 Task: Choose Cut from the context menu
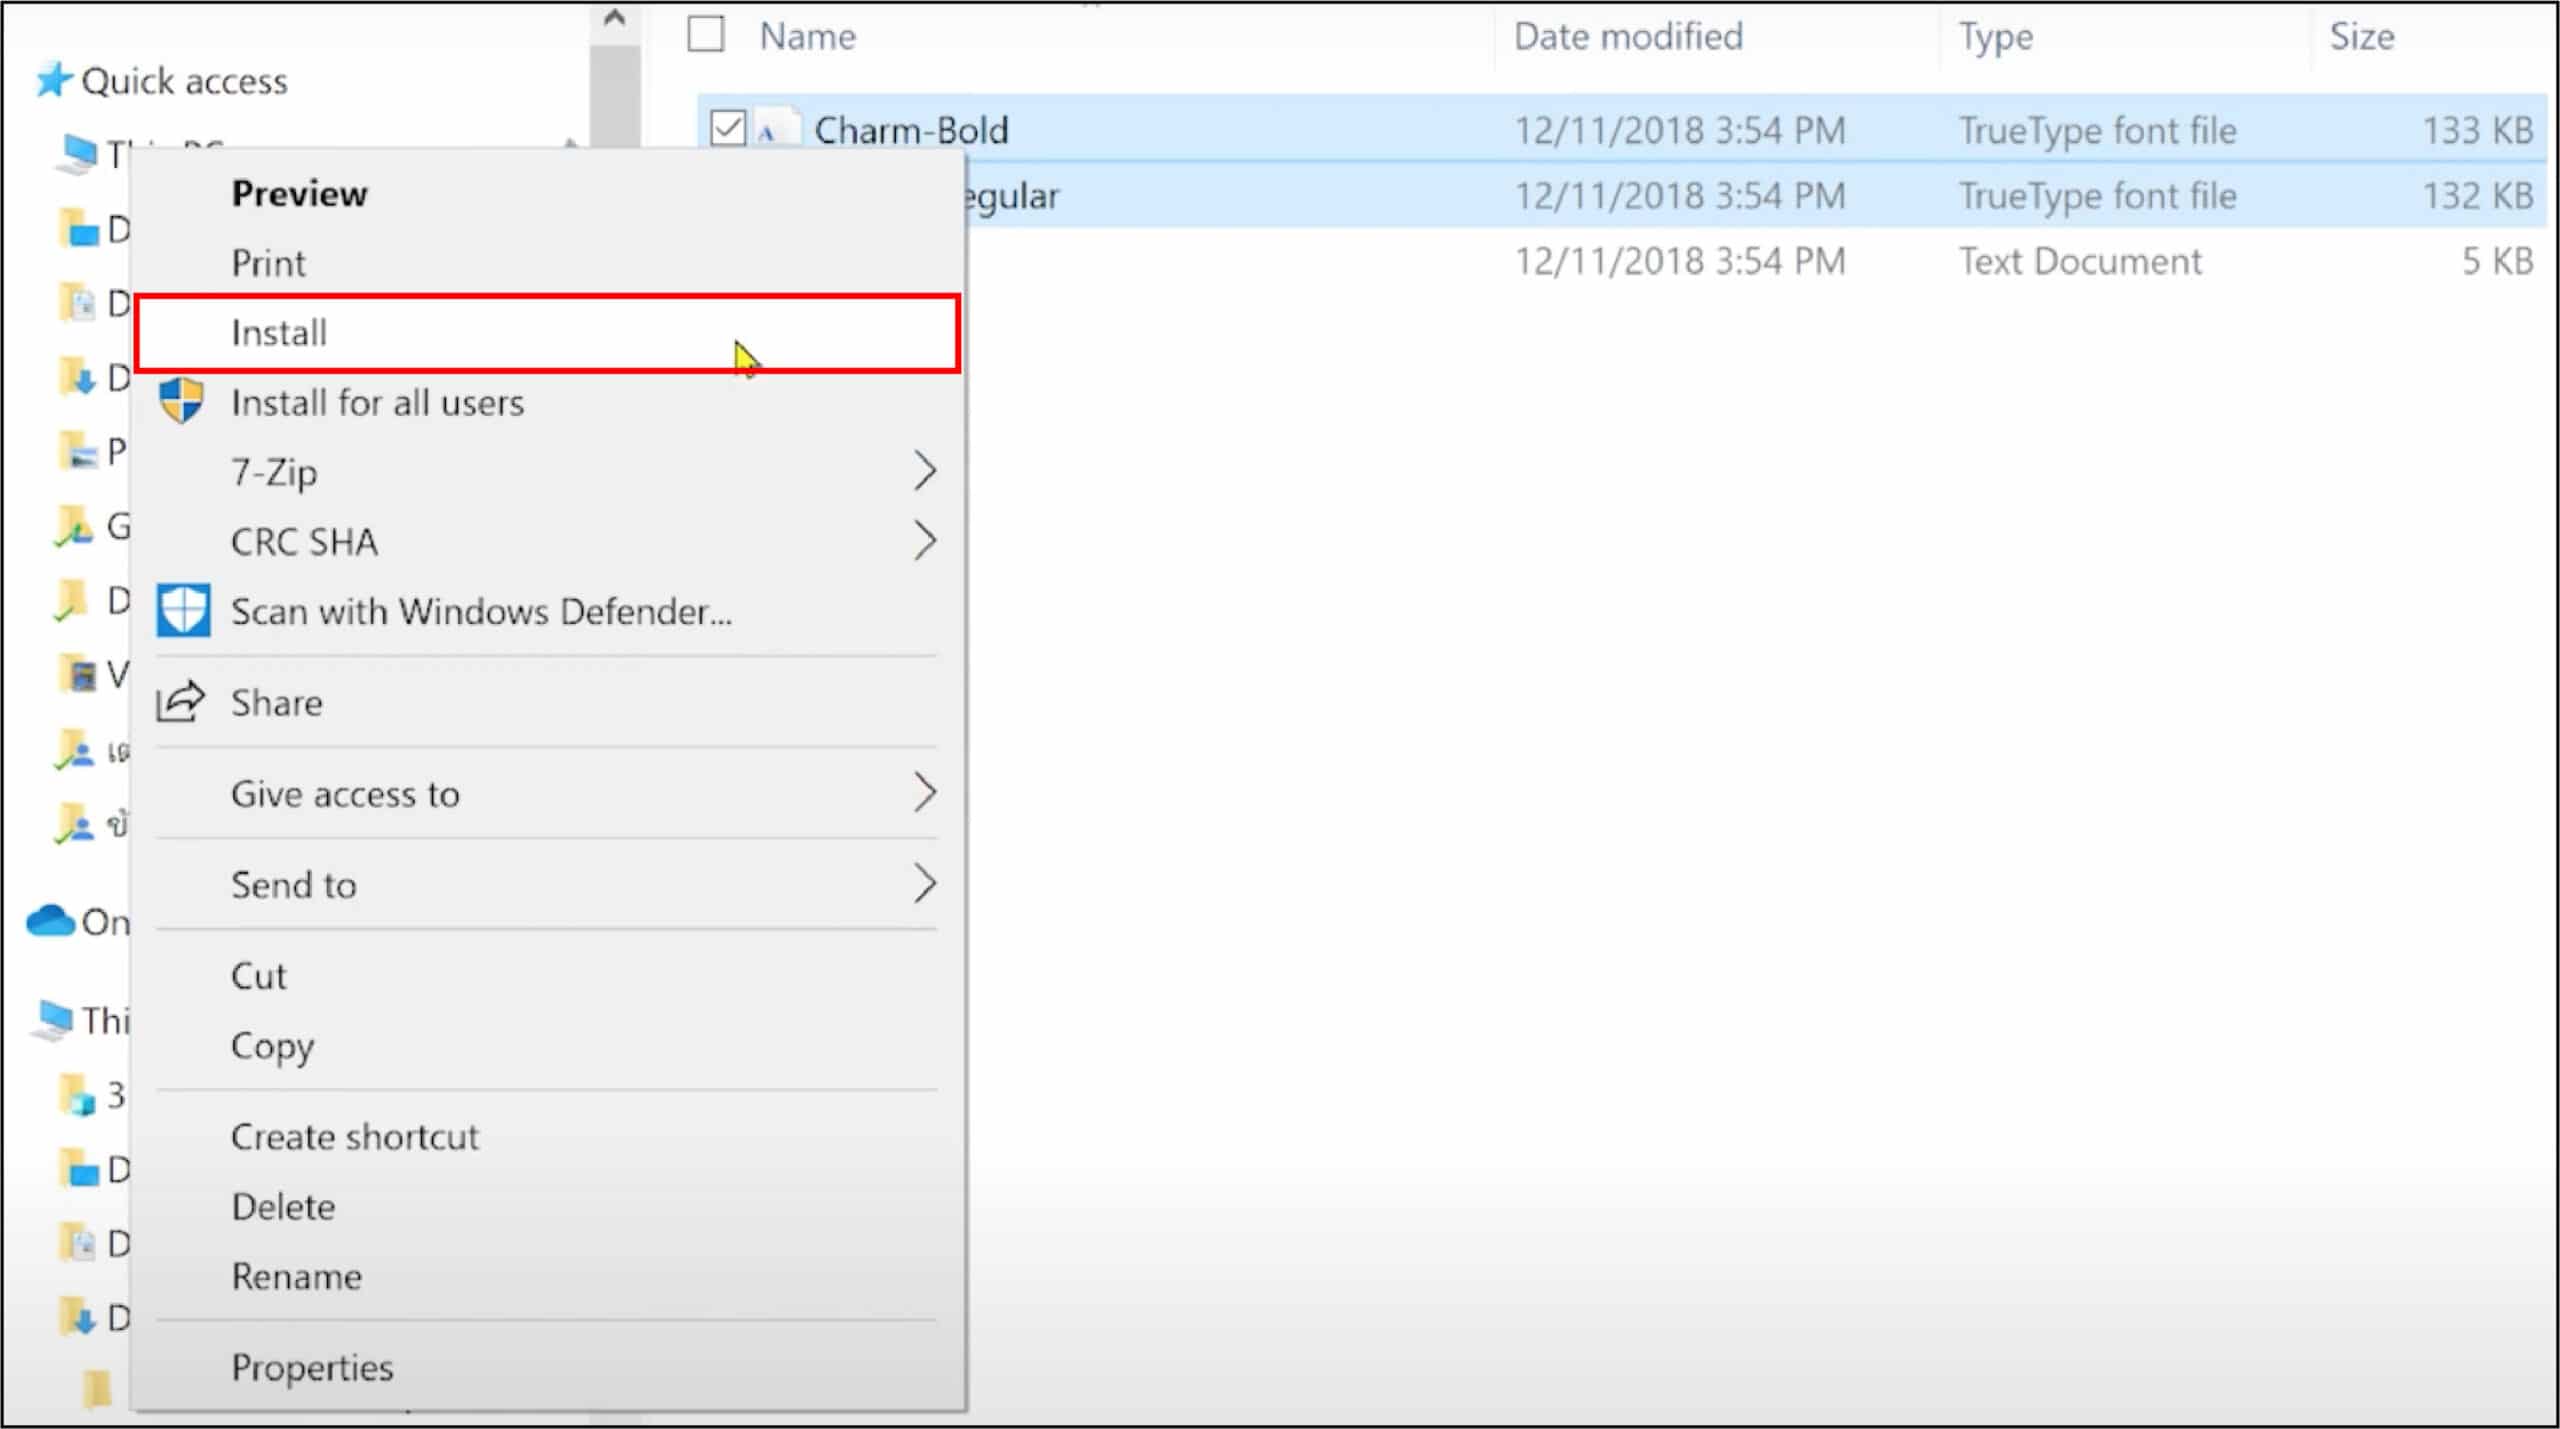pyautogui.click(x=548, y=976)
